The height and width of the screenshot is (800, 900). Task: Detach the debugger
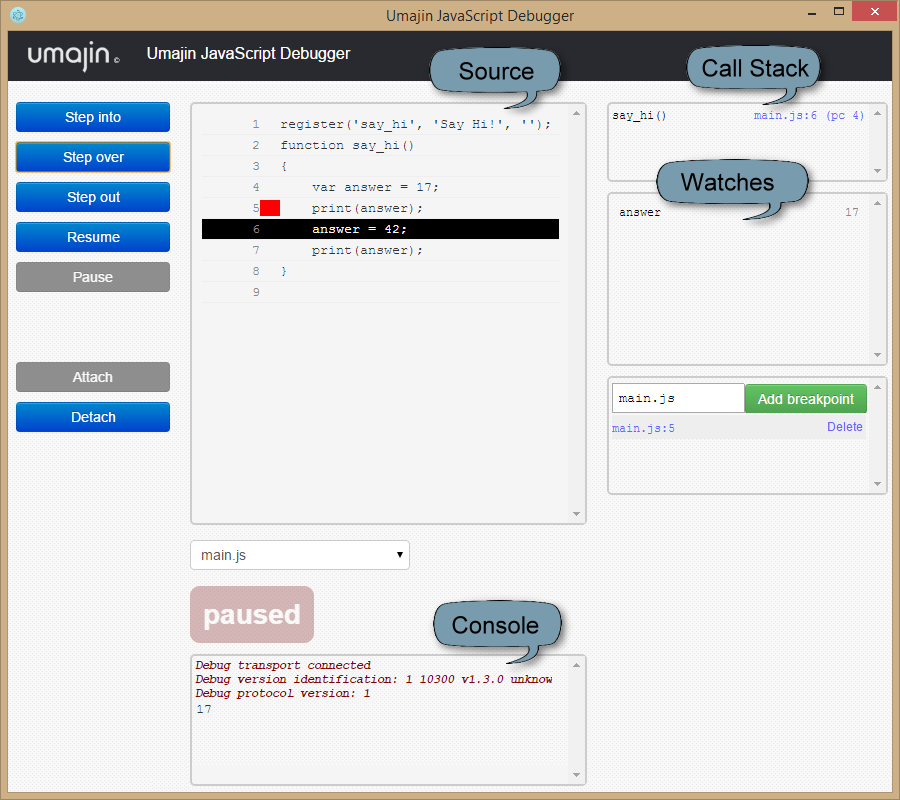pyautogui.click(x=92, y=417)
